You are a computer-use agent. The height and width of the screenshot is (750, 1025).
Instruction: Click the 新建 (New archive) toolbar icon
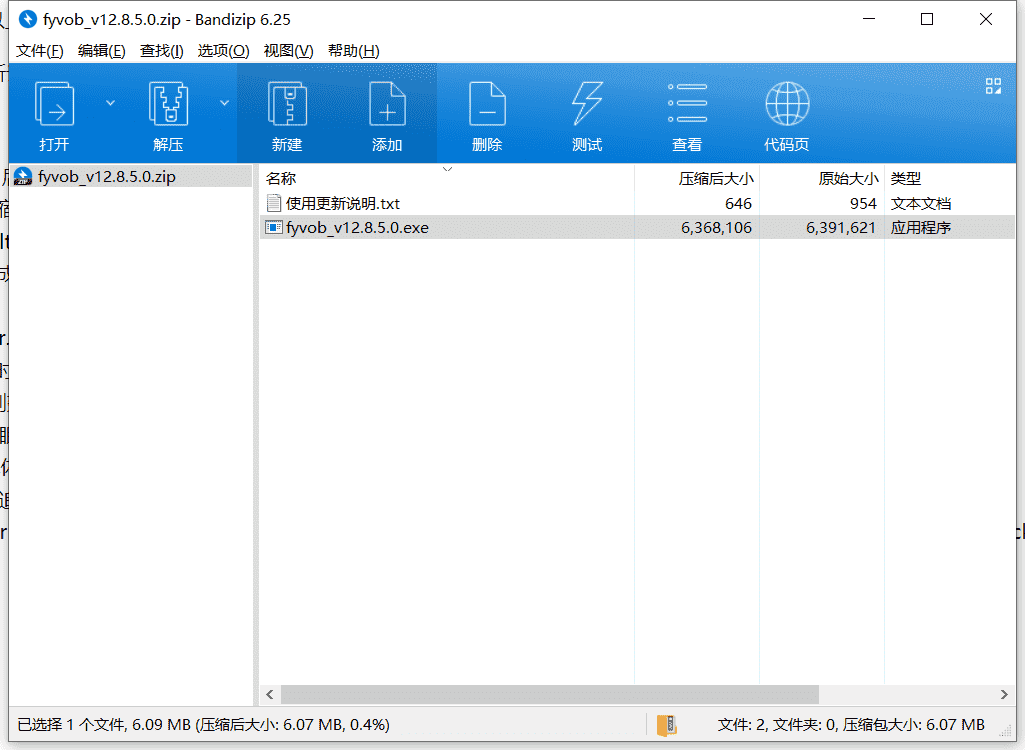pos(287,104)
